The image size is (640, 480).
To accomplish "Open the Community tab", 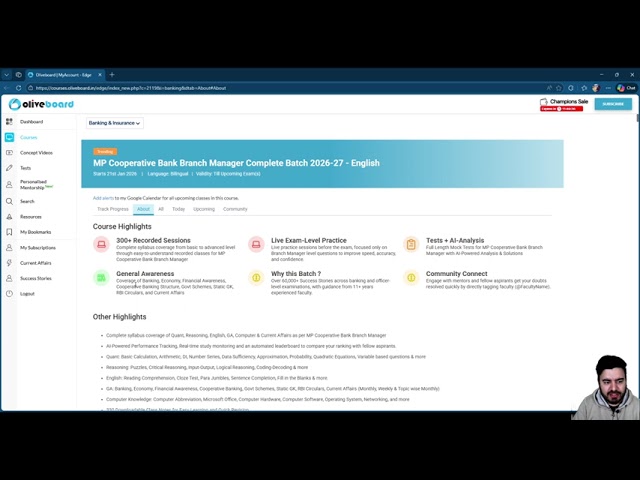I will pos(235,209).
